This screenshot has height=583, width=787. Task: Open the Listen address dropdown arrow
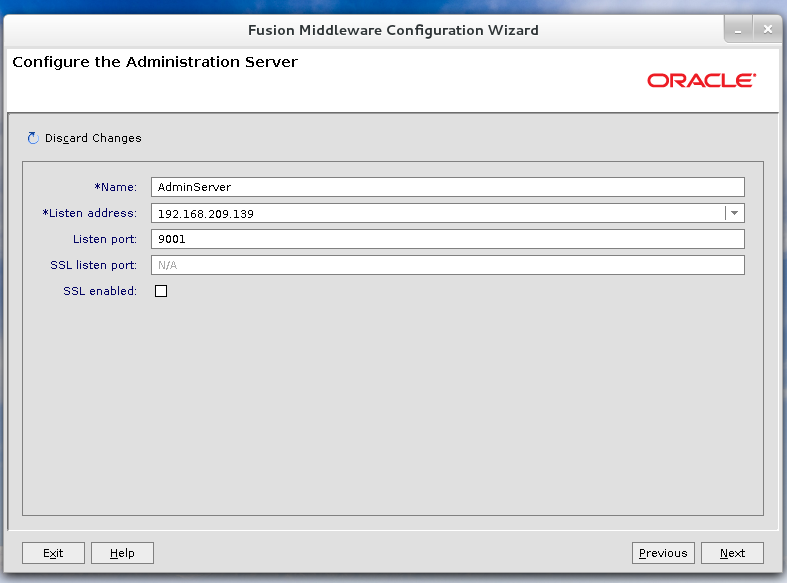(734, 213)
